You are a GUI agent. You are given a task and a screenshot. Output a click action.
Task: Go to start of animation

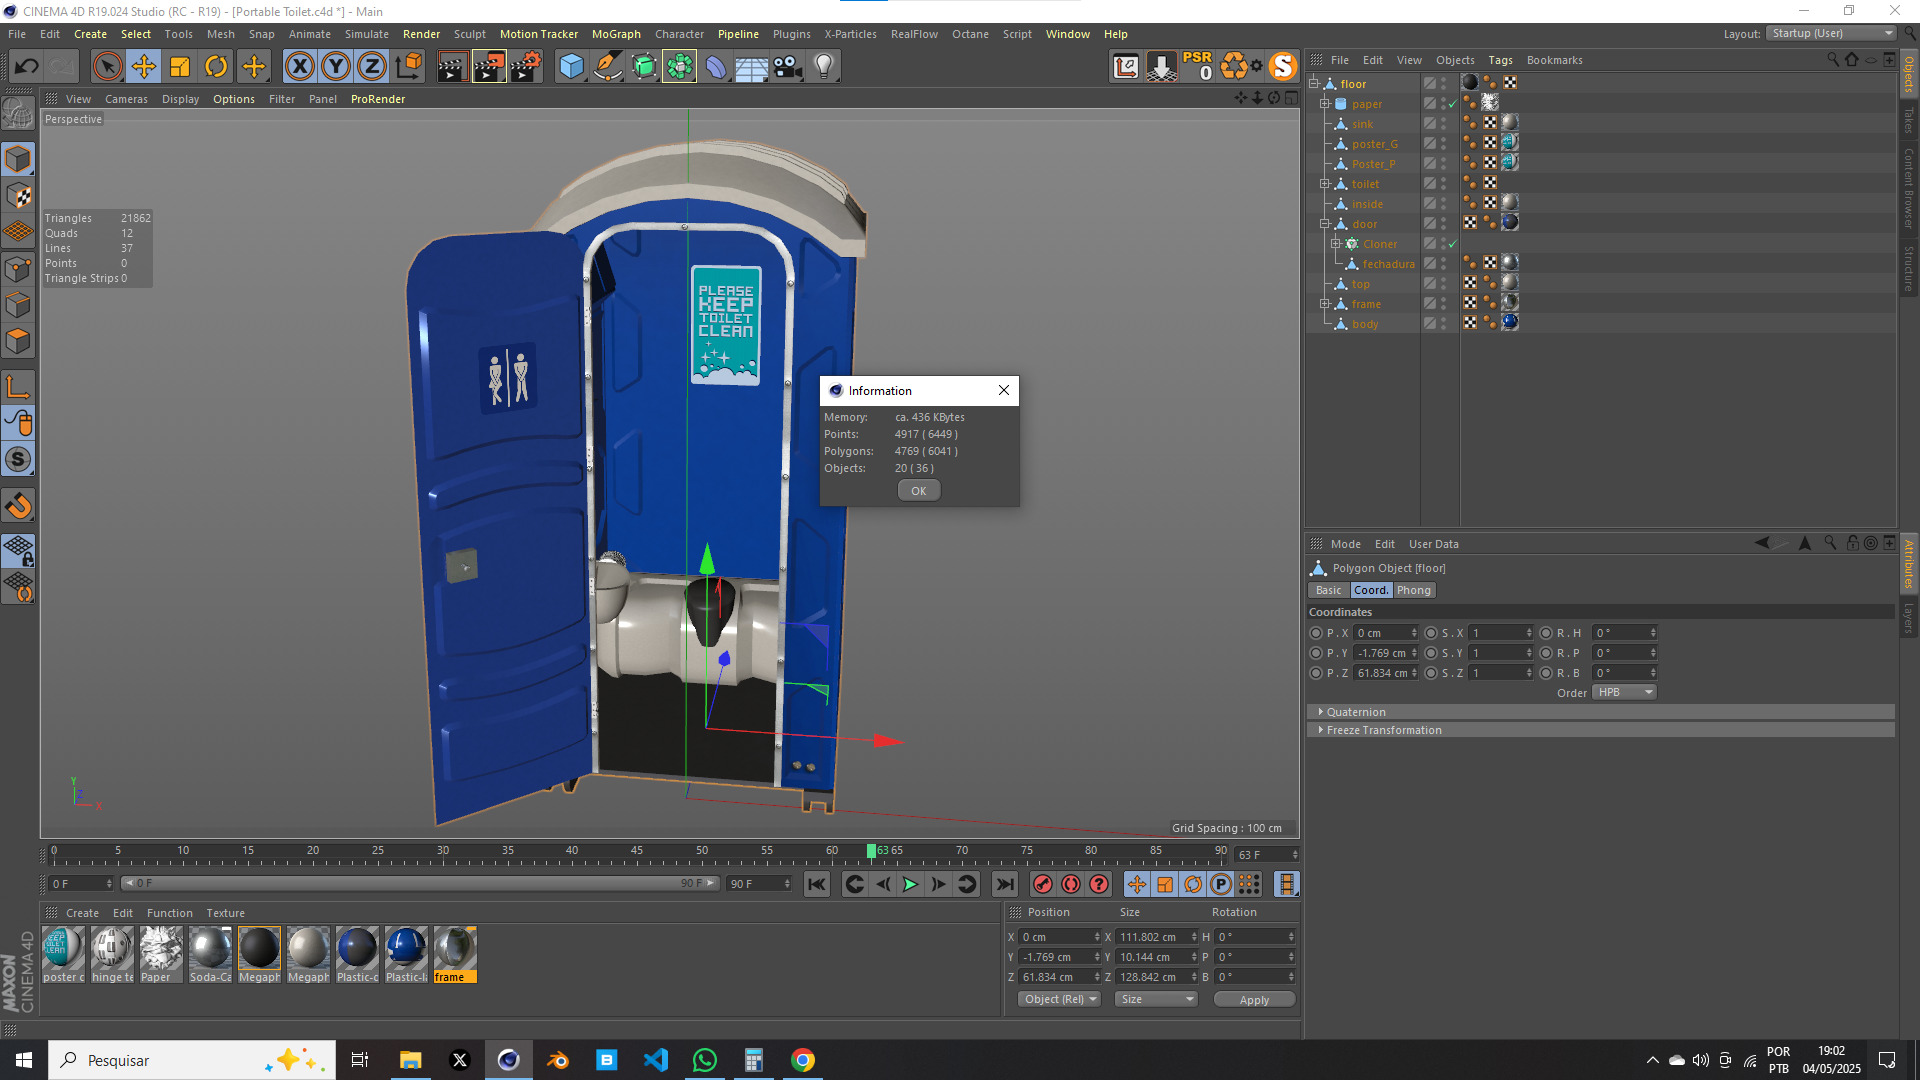click(817, 884)
